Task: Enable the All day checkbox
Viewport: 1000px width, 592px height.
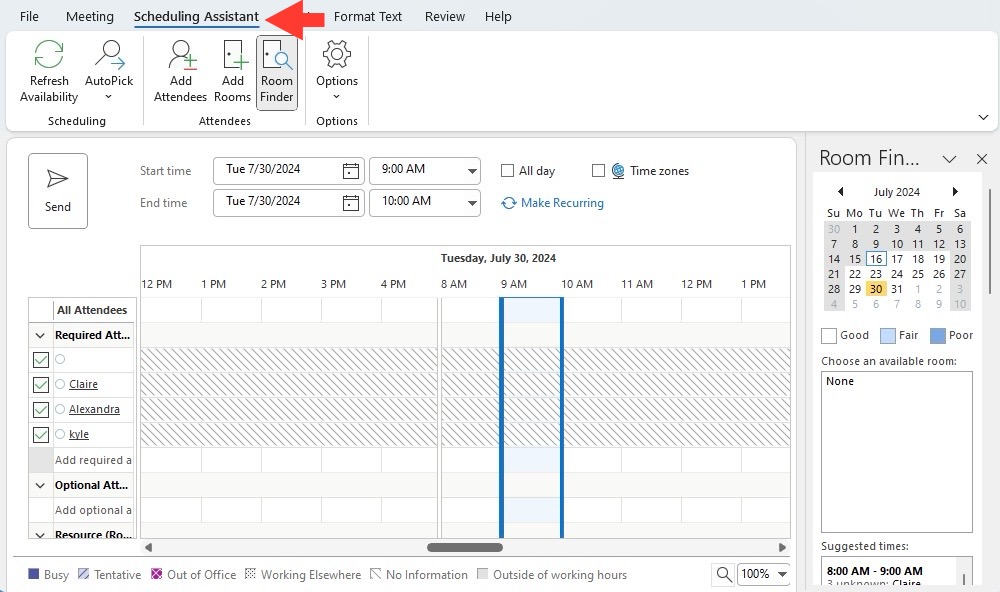Action: pos(508,170)
